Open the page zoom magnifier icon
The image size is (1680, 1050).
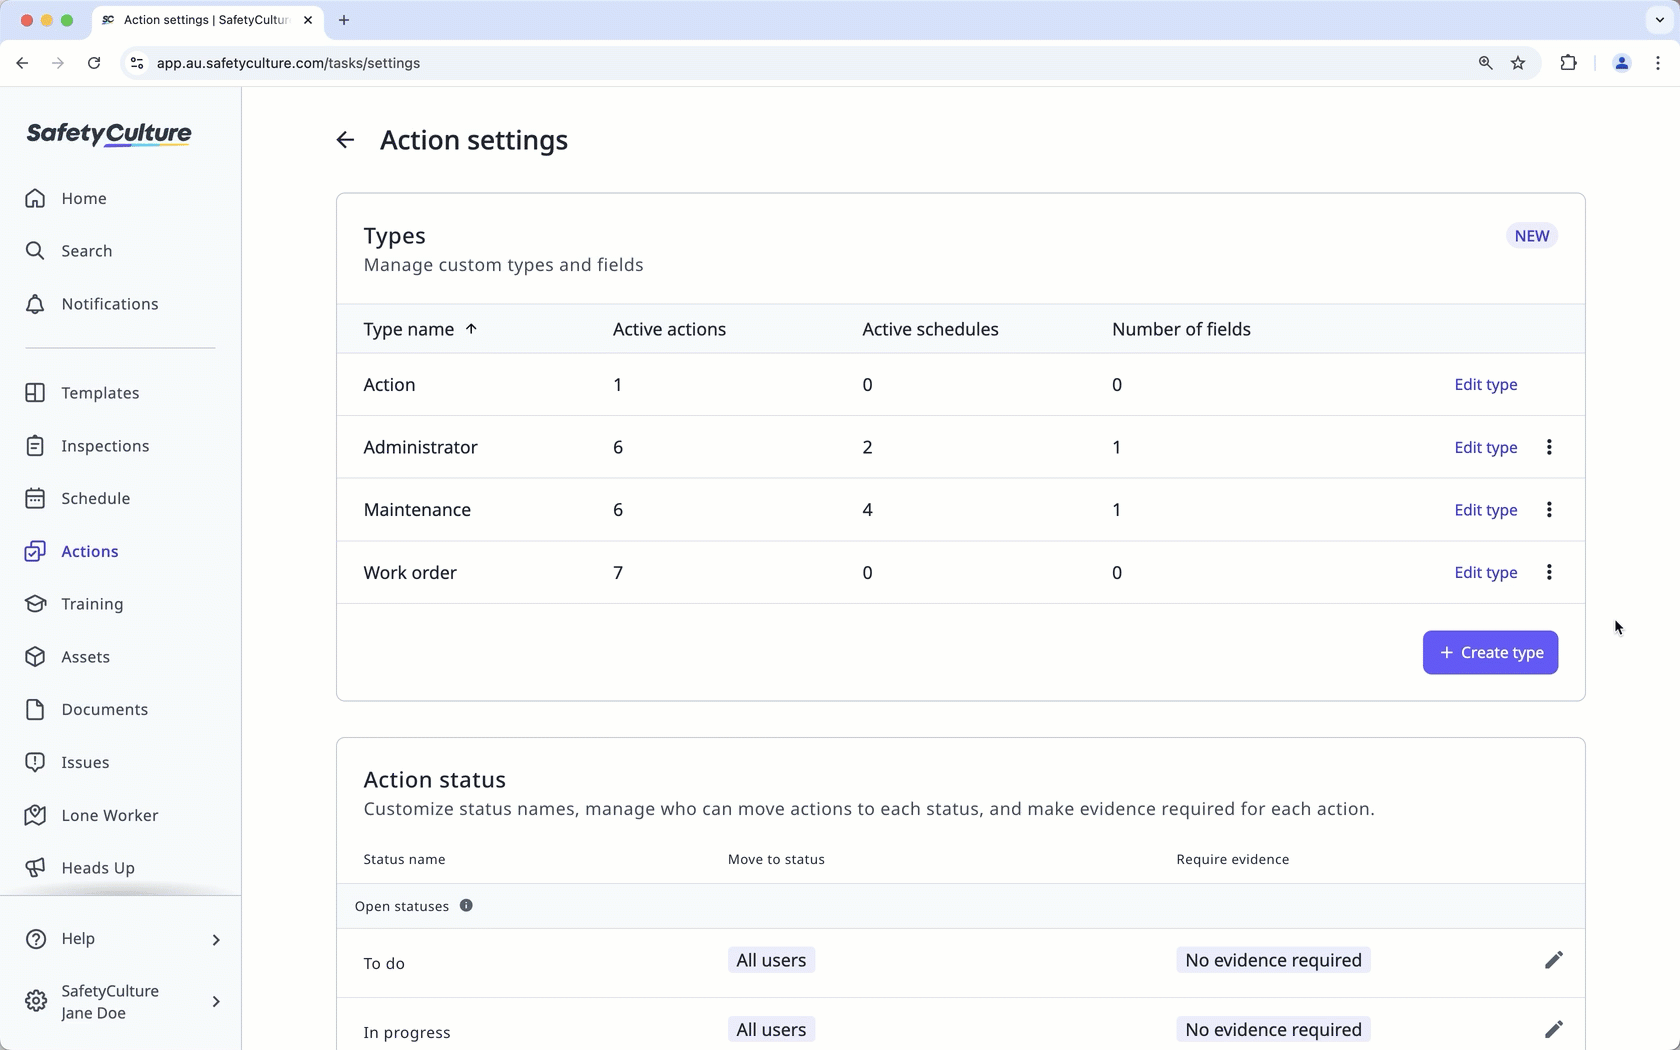pos(1485,63)
